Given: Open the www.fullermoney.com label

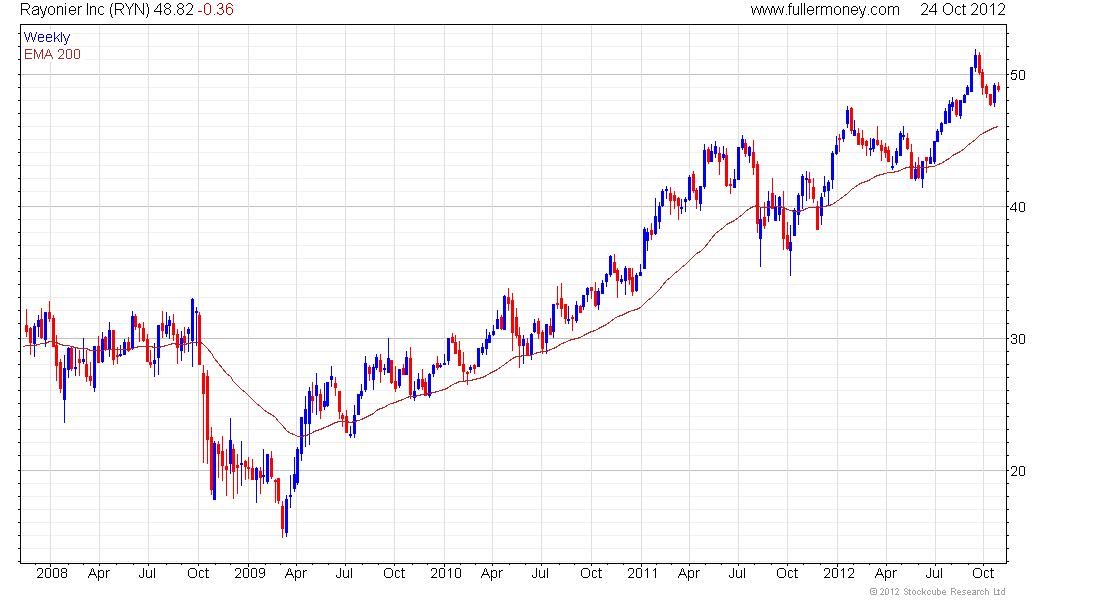Looking at the screenshot, I should [x=825, y=10].
